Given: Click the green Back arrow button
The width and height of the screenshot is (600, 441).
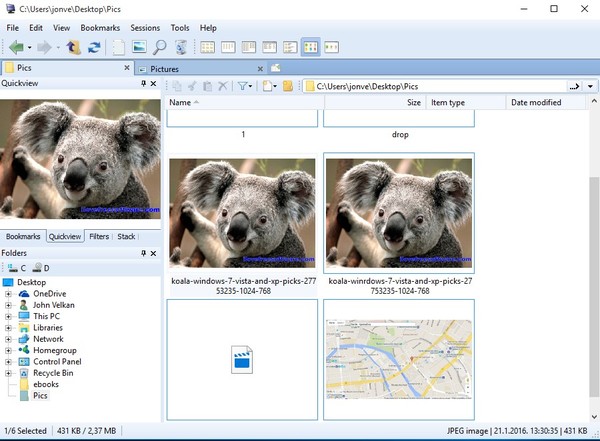Looking at the screenshot, I should click(x=16, y=47).
